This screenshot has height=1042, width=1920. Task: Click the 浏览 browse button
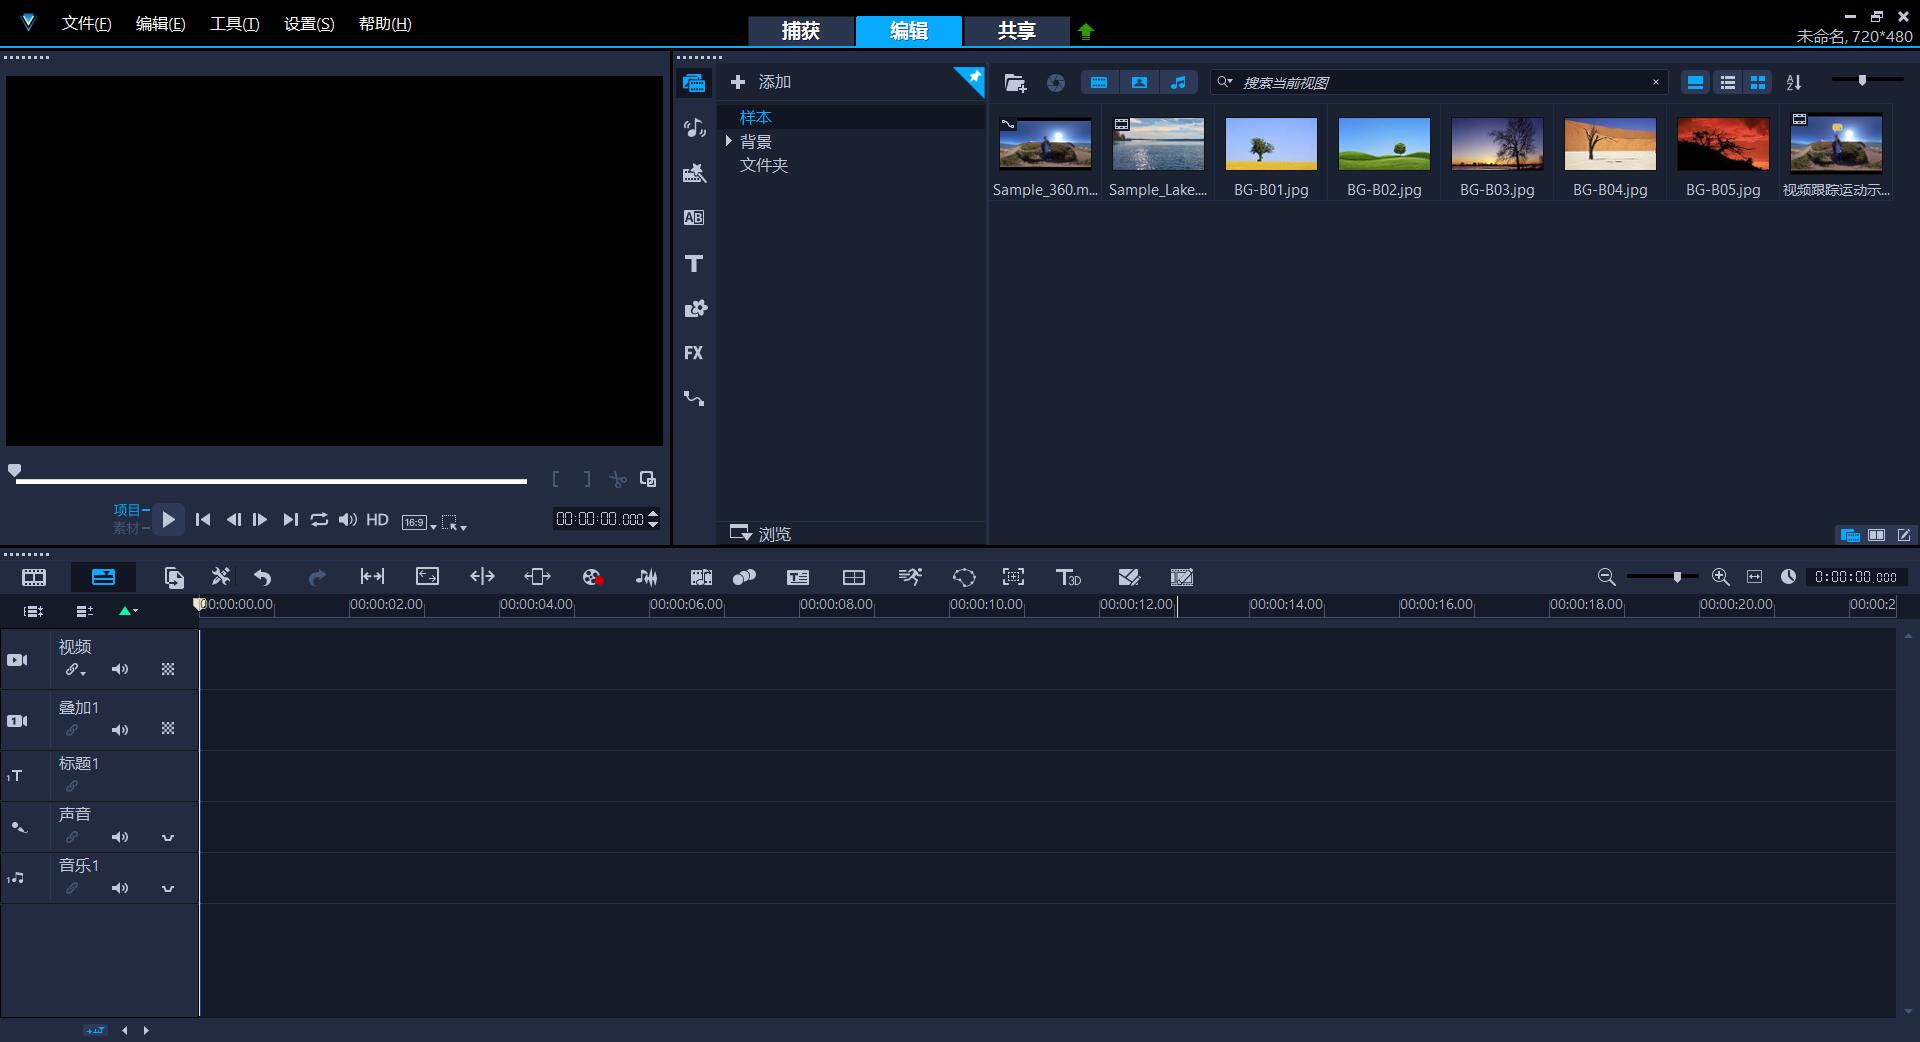click(761, 533)
